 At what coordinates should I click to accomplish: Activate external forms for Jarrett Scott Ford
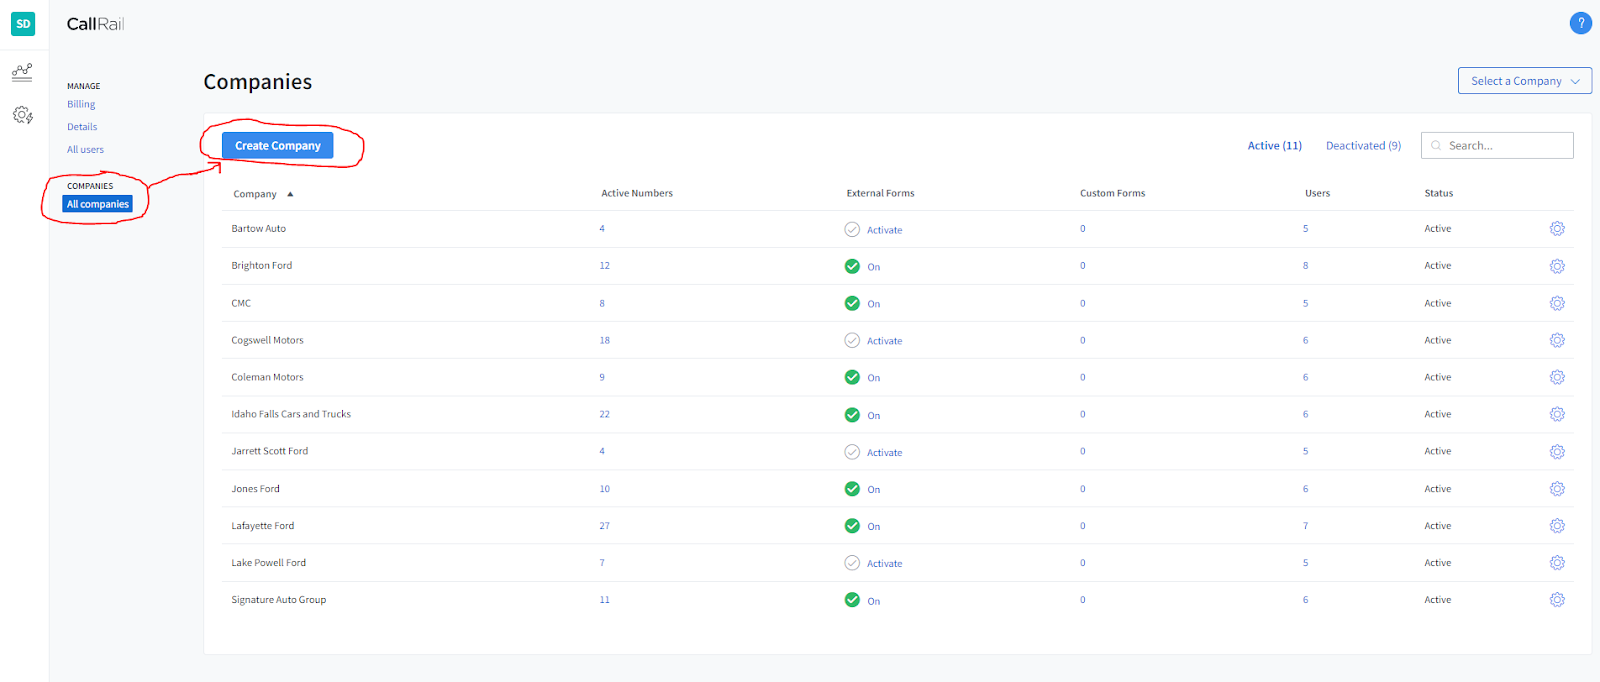tap(873, 452)
